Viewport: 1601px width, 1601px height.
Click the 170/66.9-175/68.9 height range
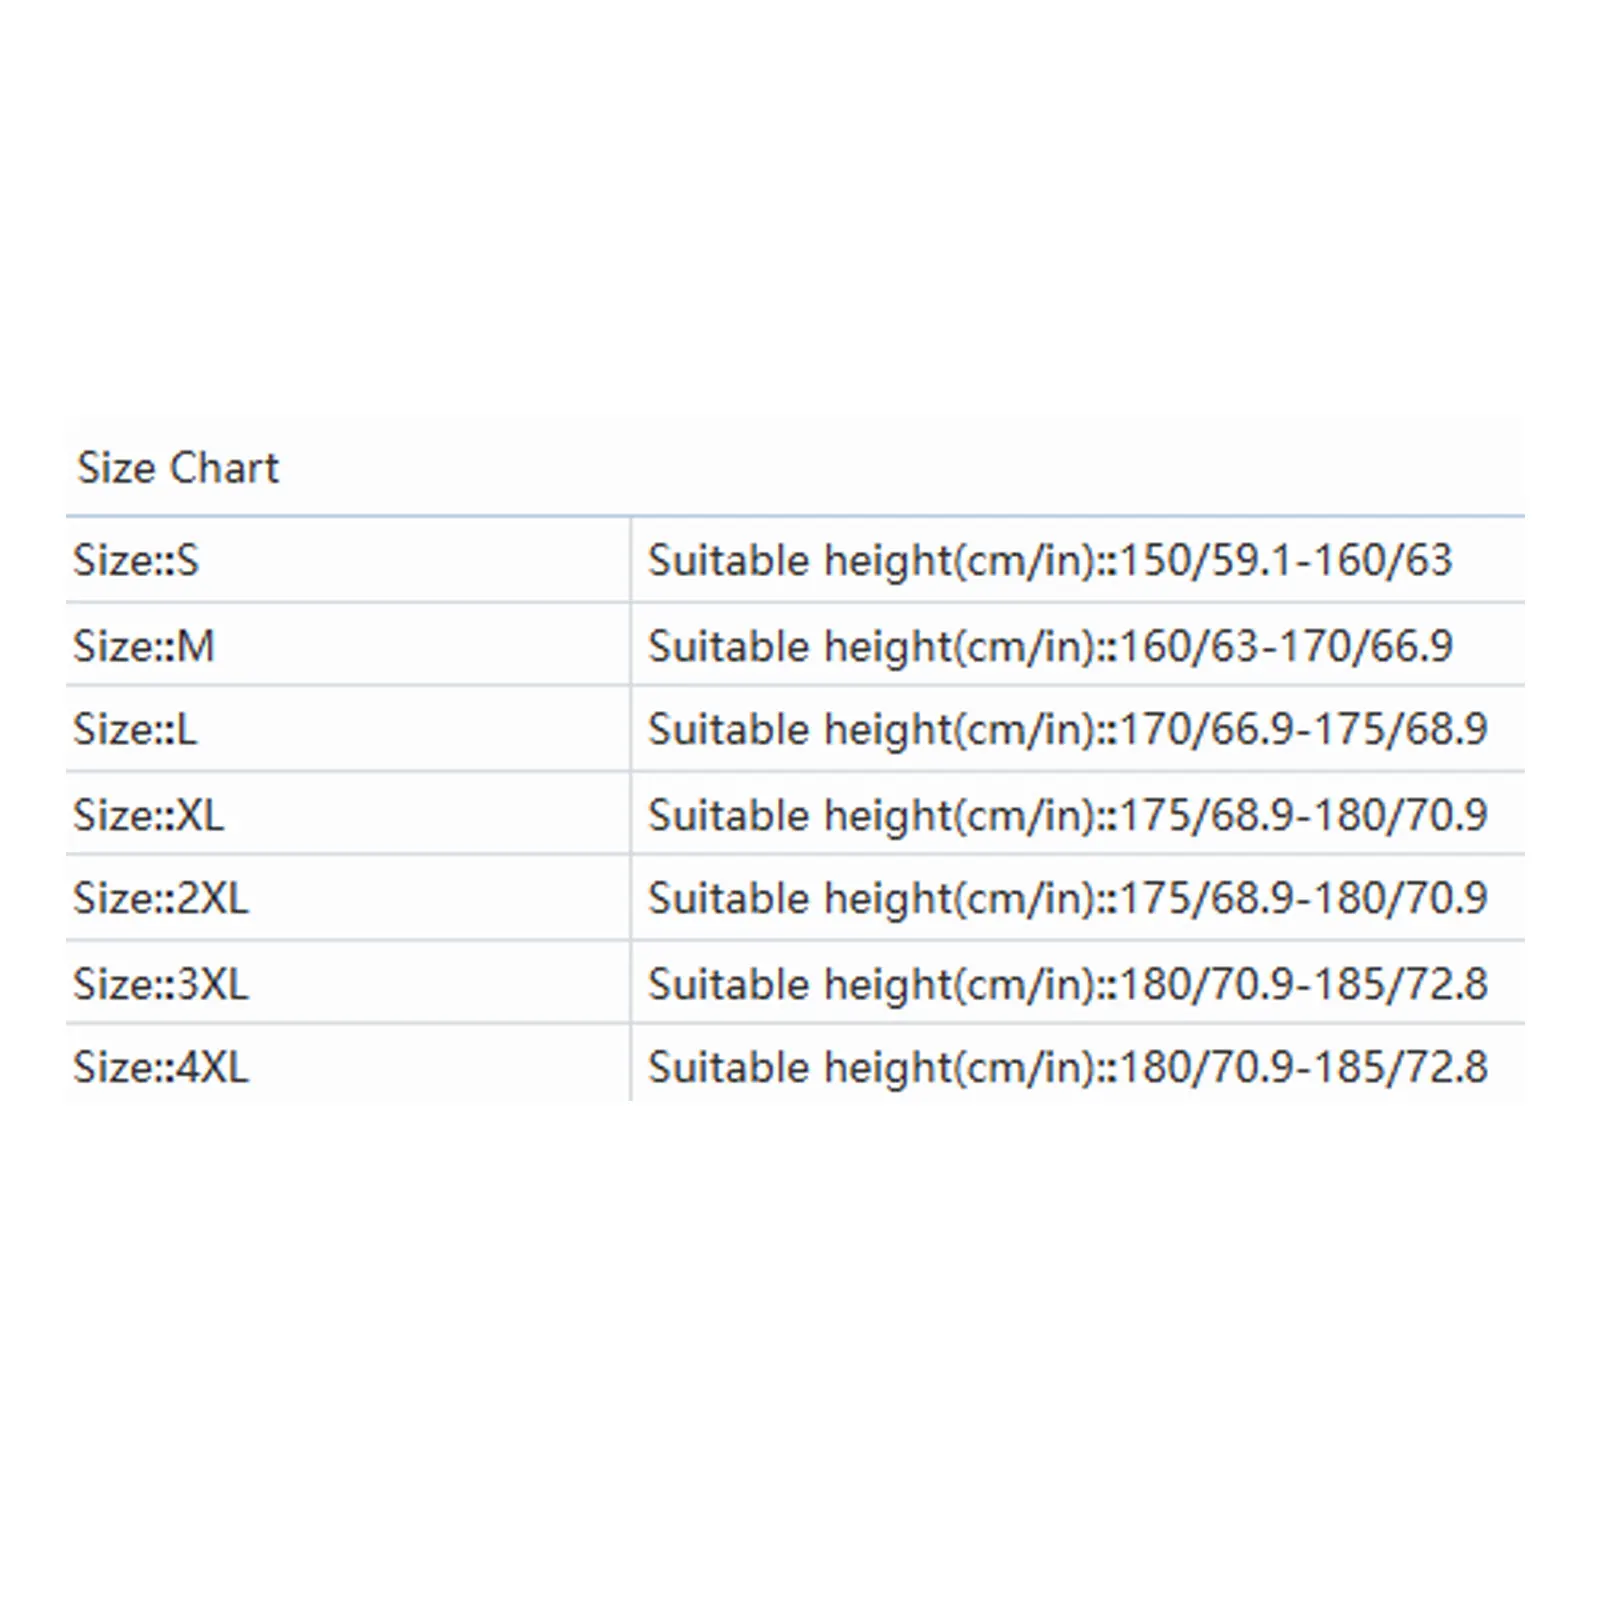pyautogui.click(x=1303, y=729)
